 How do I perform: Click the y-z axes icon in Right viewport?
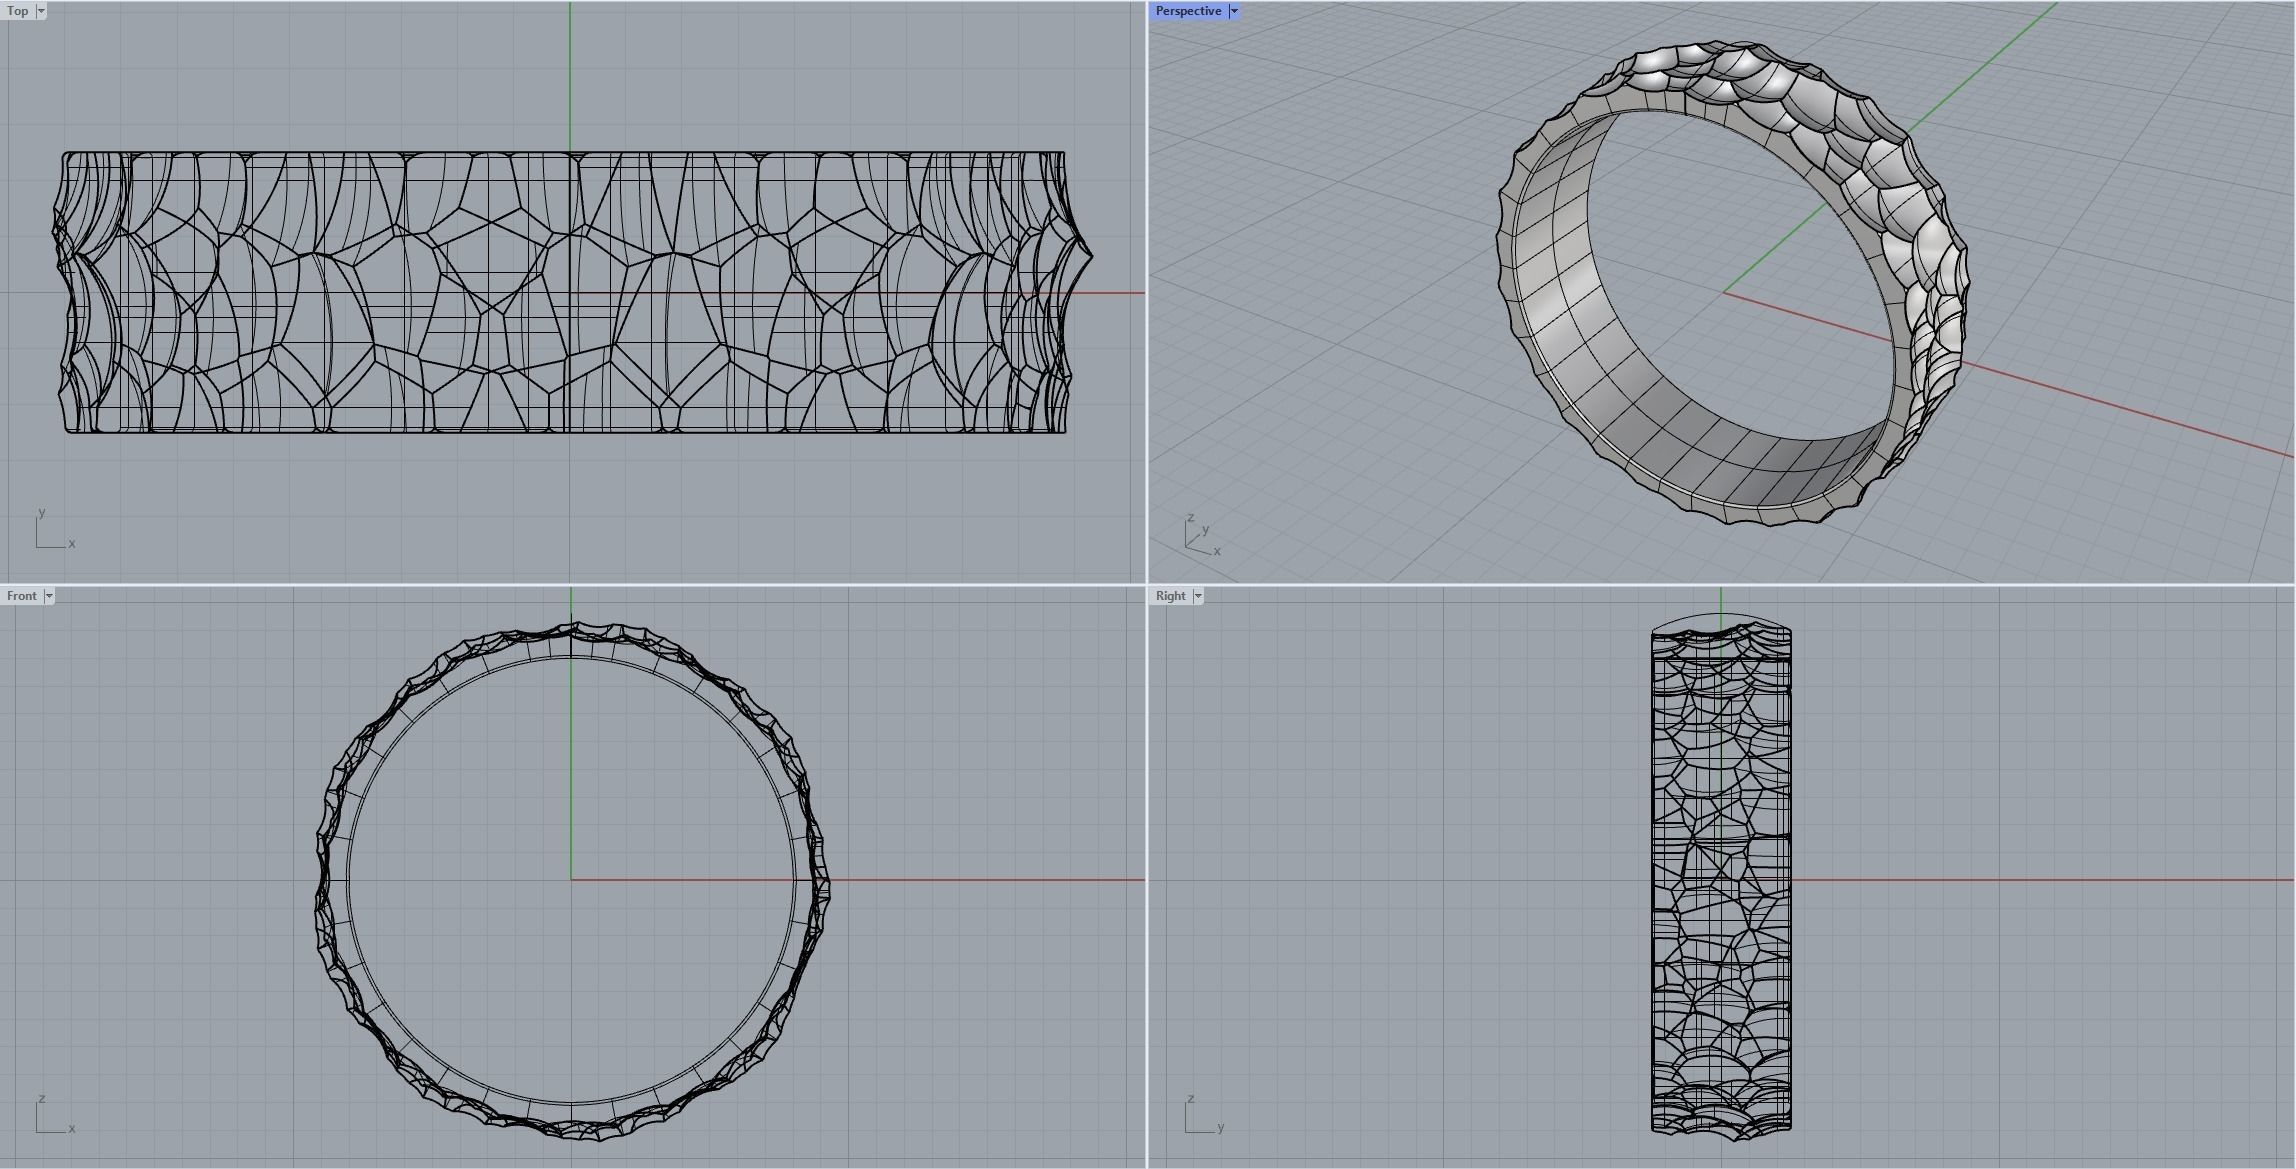(x=1204, y=1114)
